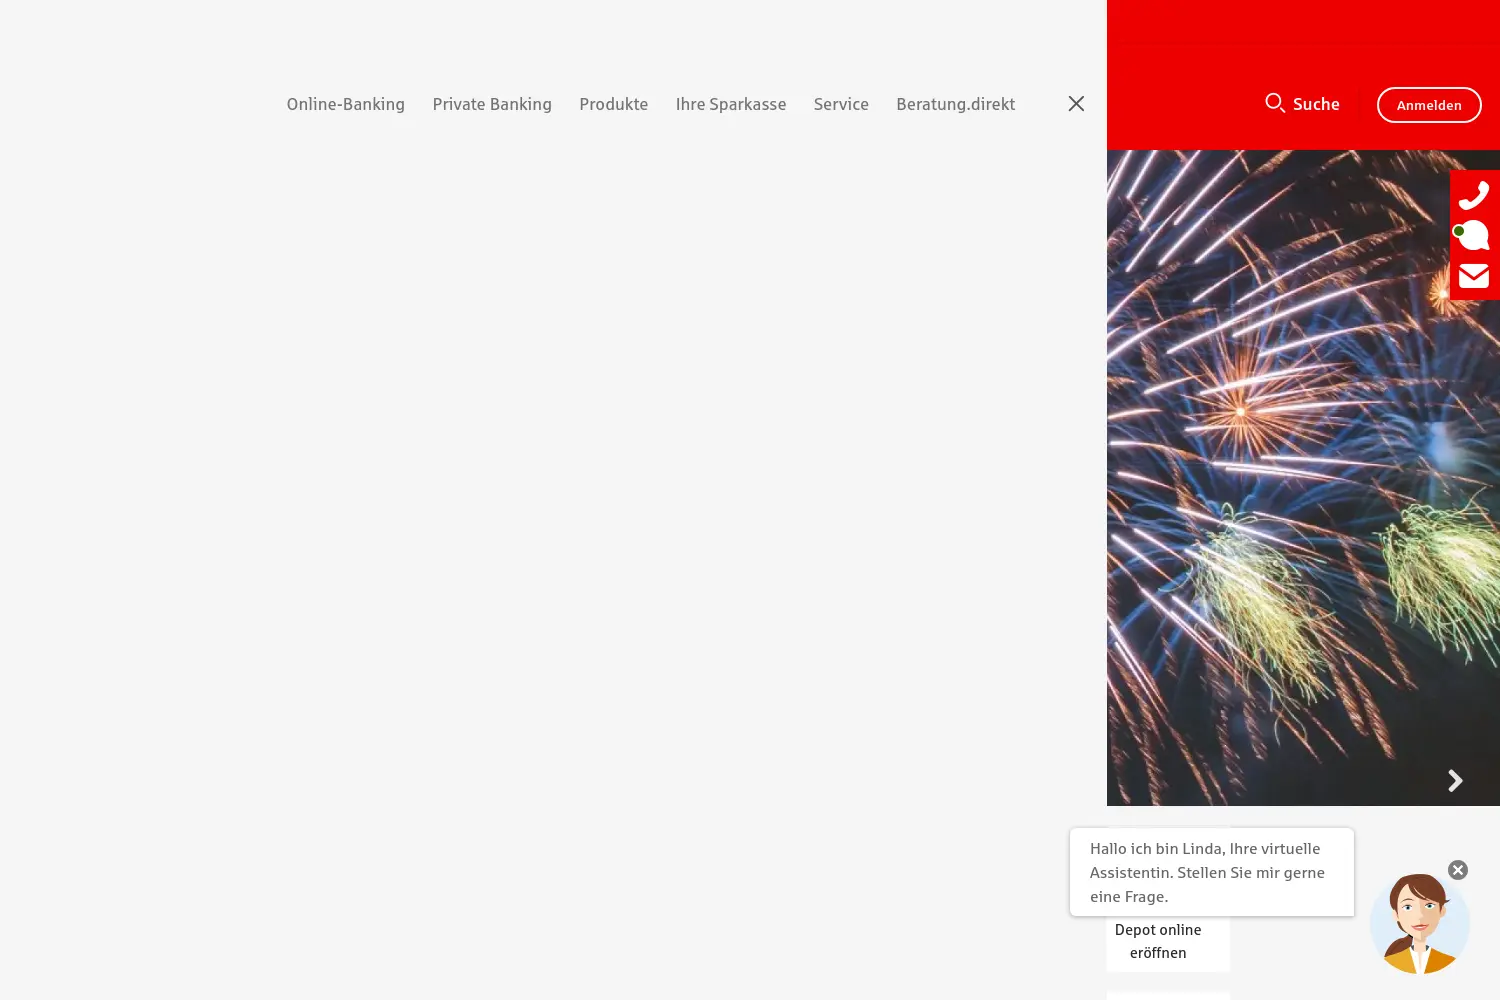1500x1000 pixels.
Task: Click the Suche magnifier icon
Action: (1275, 103)
